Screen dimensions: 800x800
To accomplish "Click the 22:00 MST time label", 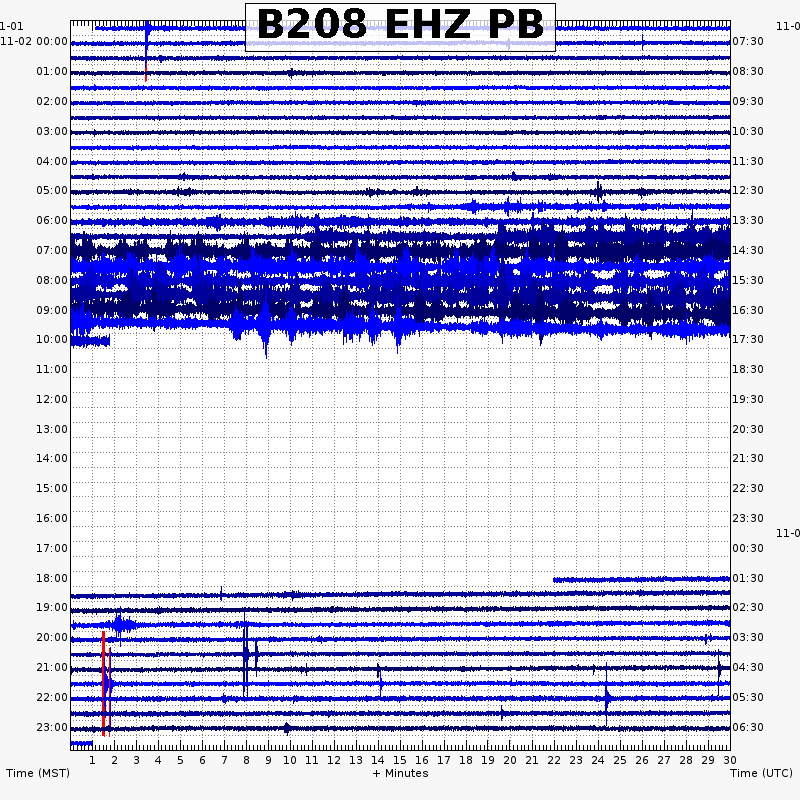I will point(52,697).
